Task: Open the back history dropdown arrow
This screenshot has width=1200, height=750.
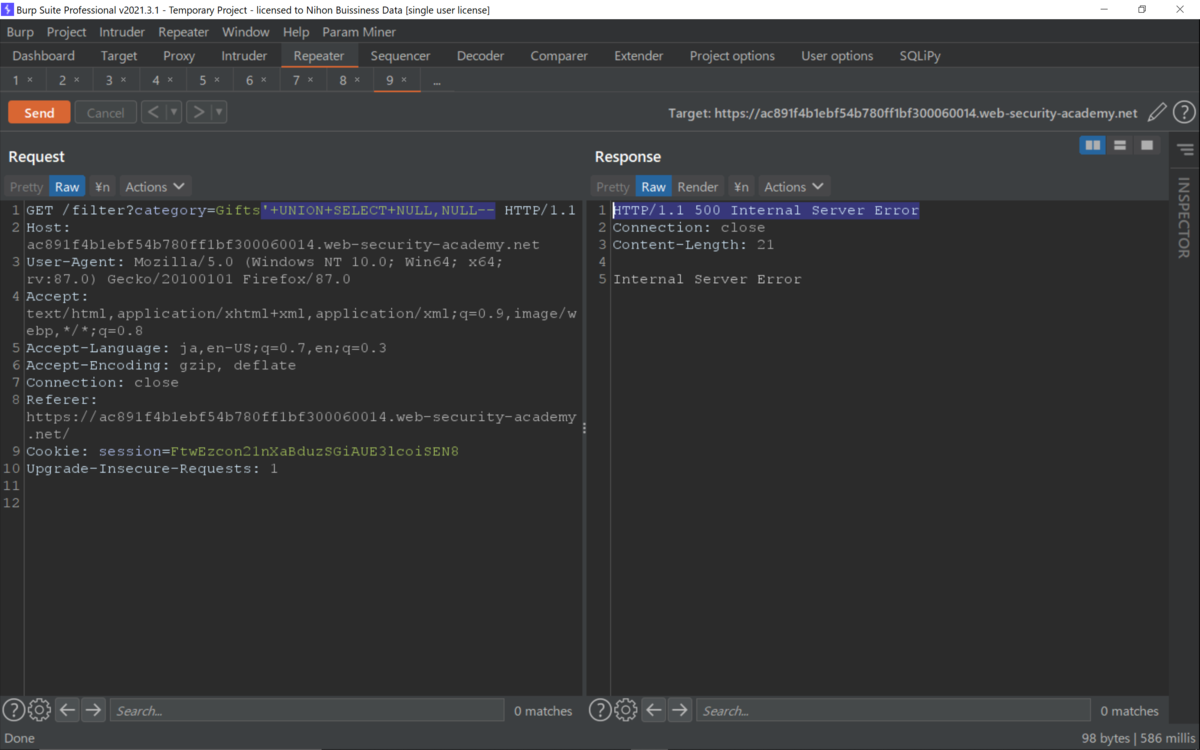Action: [x=173, y=112]
